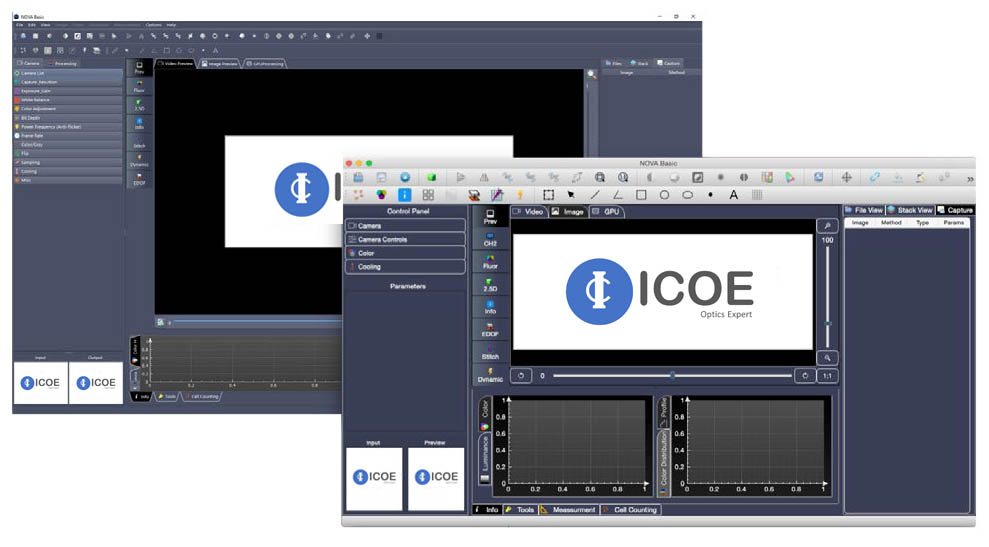Open the File View tab
The image size is (989, 547).
[864, 210]
